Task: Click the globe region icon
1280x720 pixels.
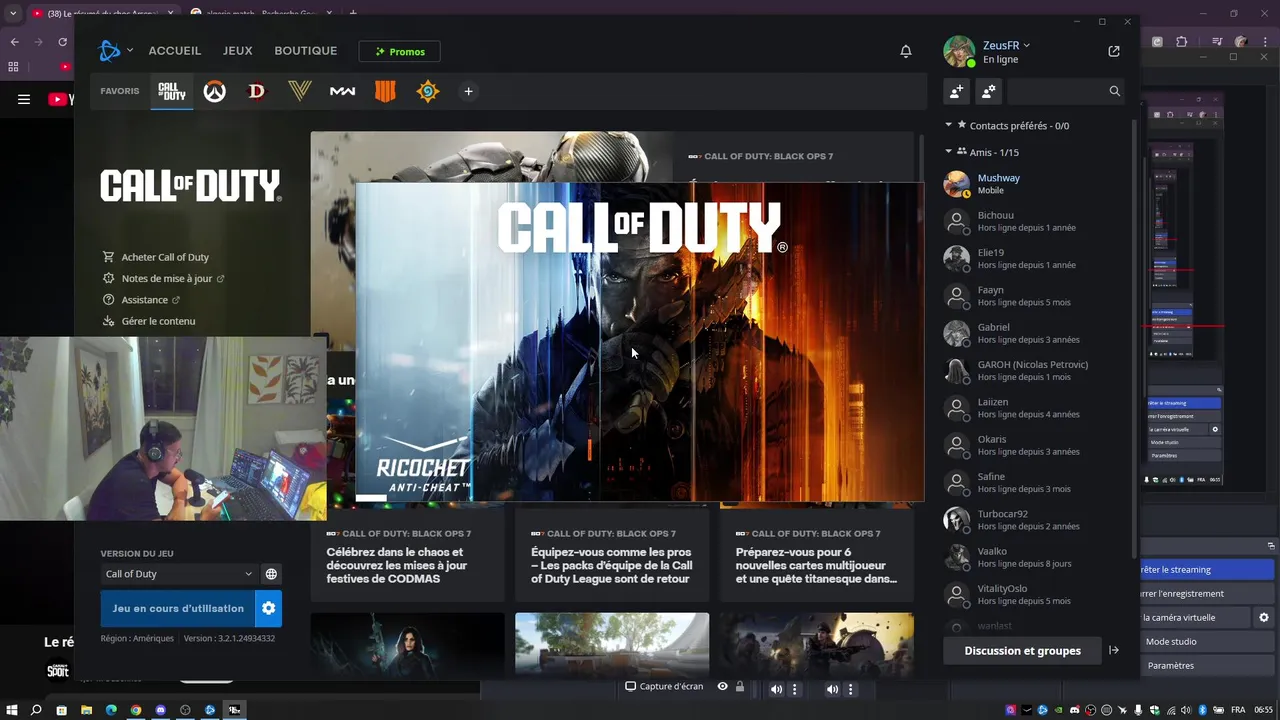Action: [x=271, y=574]
